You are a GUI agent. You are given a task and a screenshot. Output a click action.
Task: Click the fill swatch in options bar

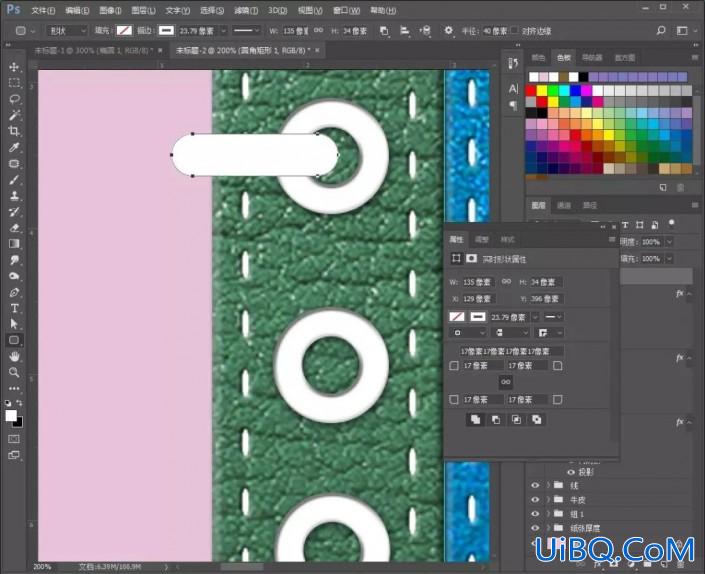click(124, 31)
